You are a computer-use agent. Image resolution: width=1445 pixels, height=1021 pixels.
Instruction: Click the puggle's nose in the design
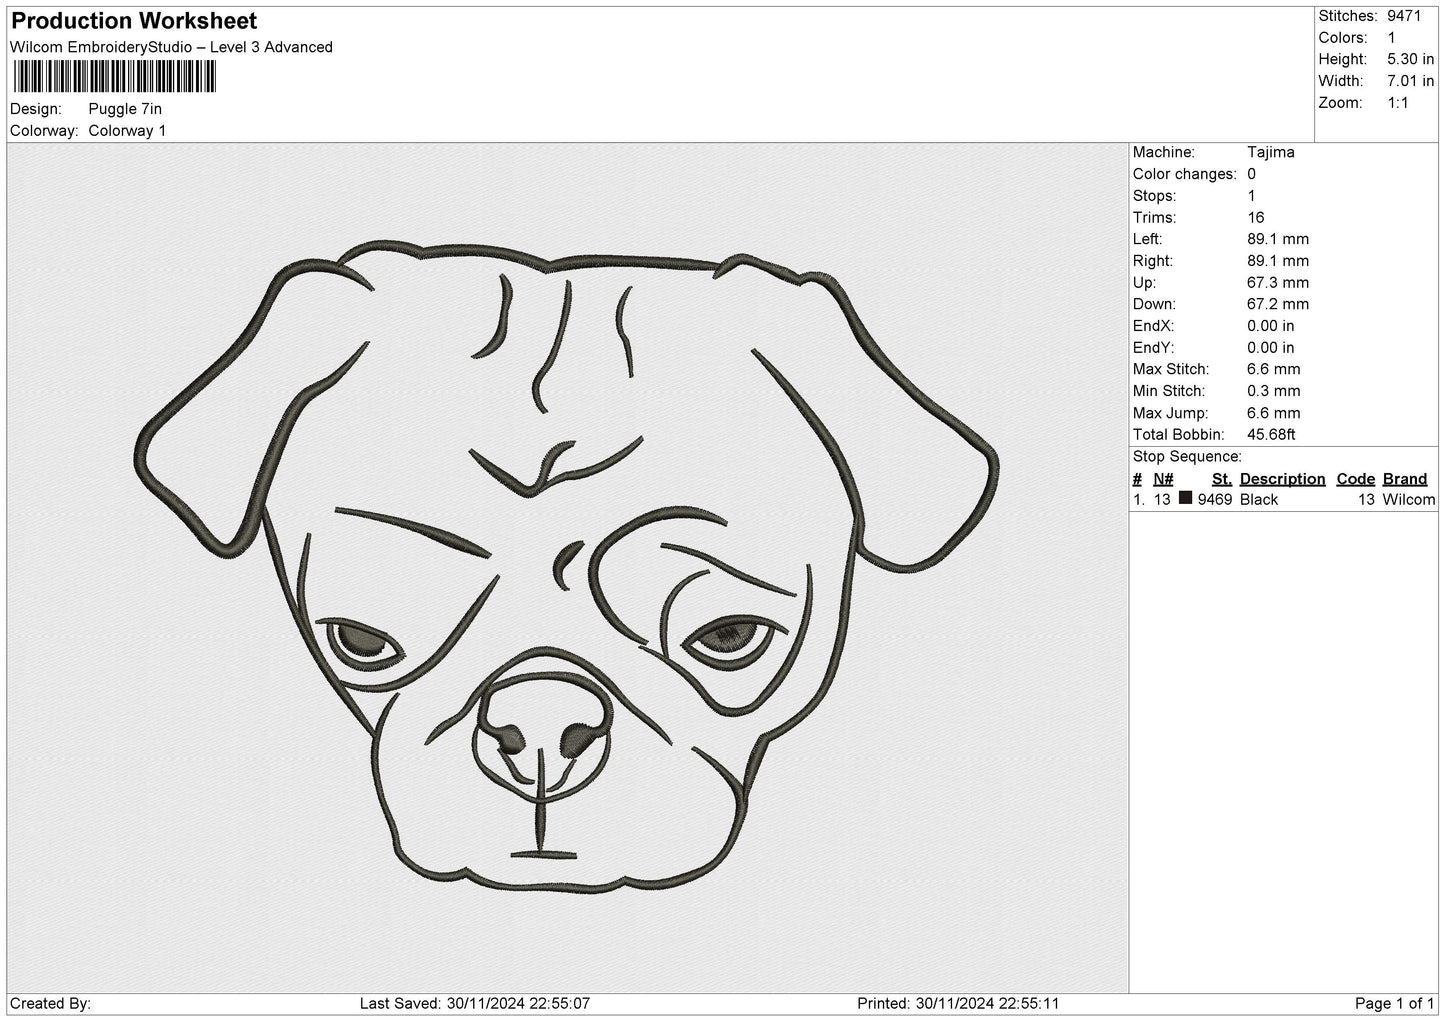click(x=542, y=735)
